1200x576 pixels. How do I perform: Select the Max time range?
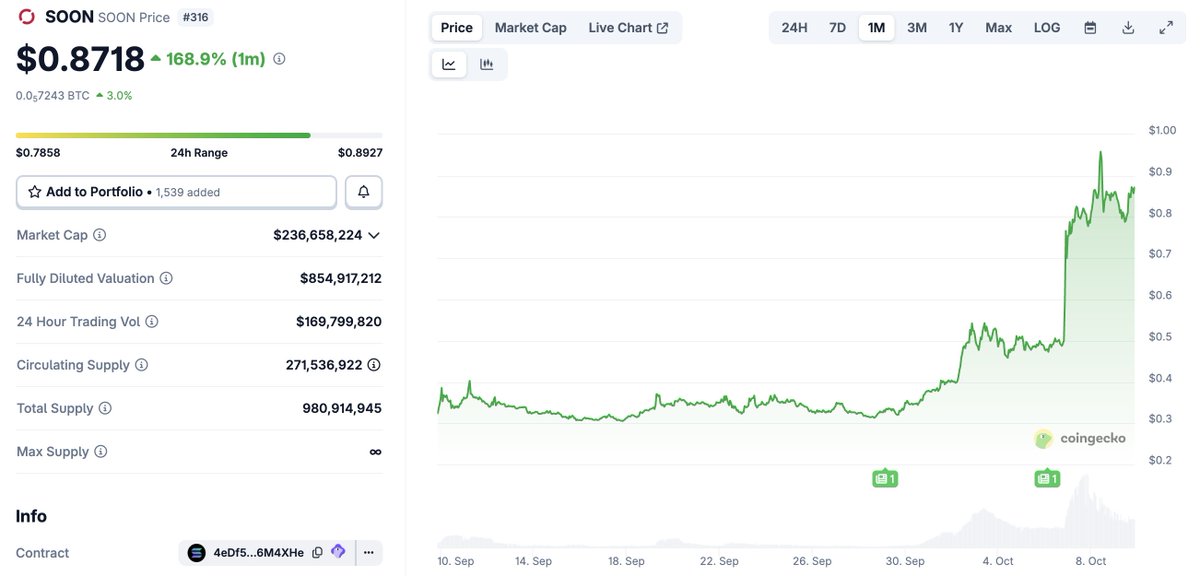point(999,28)
